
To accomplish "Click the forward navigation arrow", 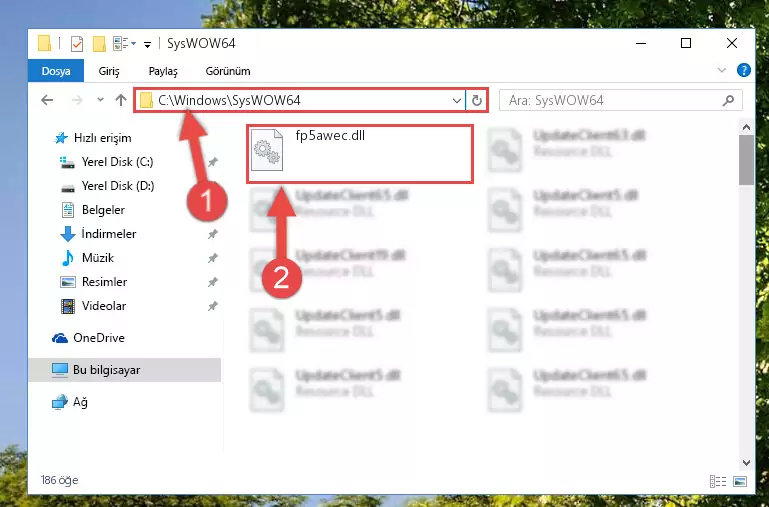I will pyautogui.click(x=77, y=100).
